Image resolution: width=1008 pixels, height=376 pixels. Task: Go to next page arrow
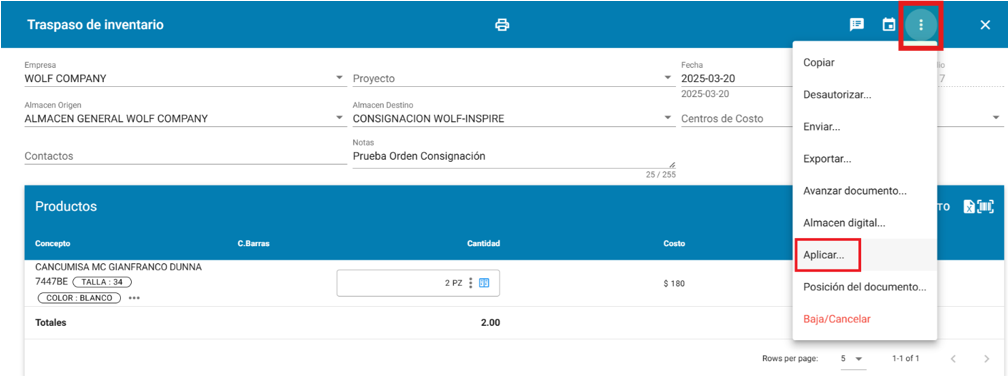tap(987, 358)
